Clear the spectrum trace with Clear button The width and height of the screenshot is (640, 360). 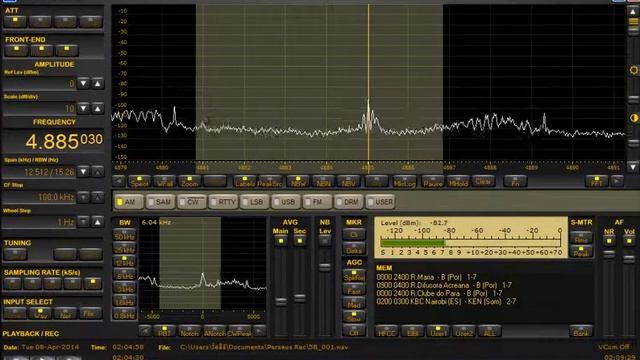coord(483,181)
